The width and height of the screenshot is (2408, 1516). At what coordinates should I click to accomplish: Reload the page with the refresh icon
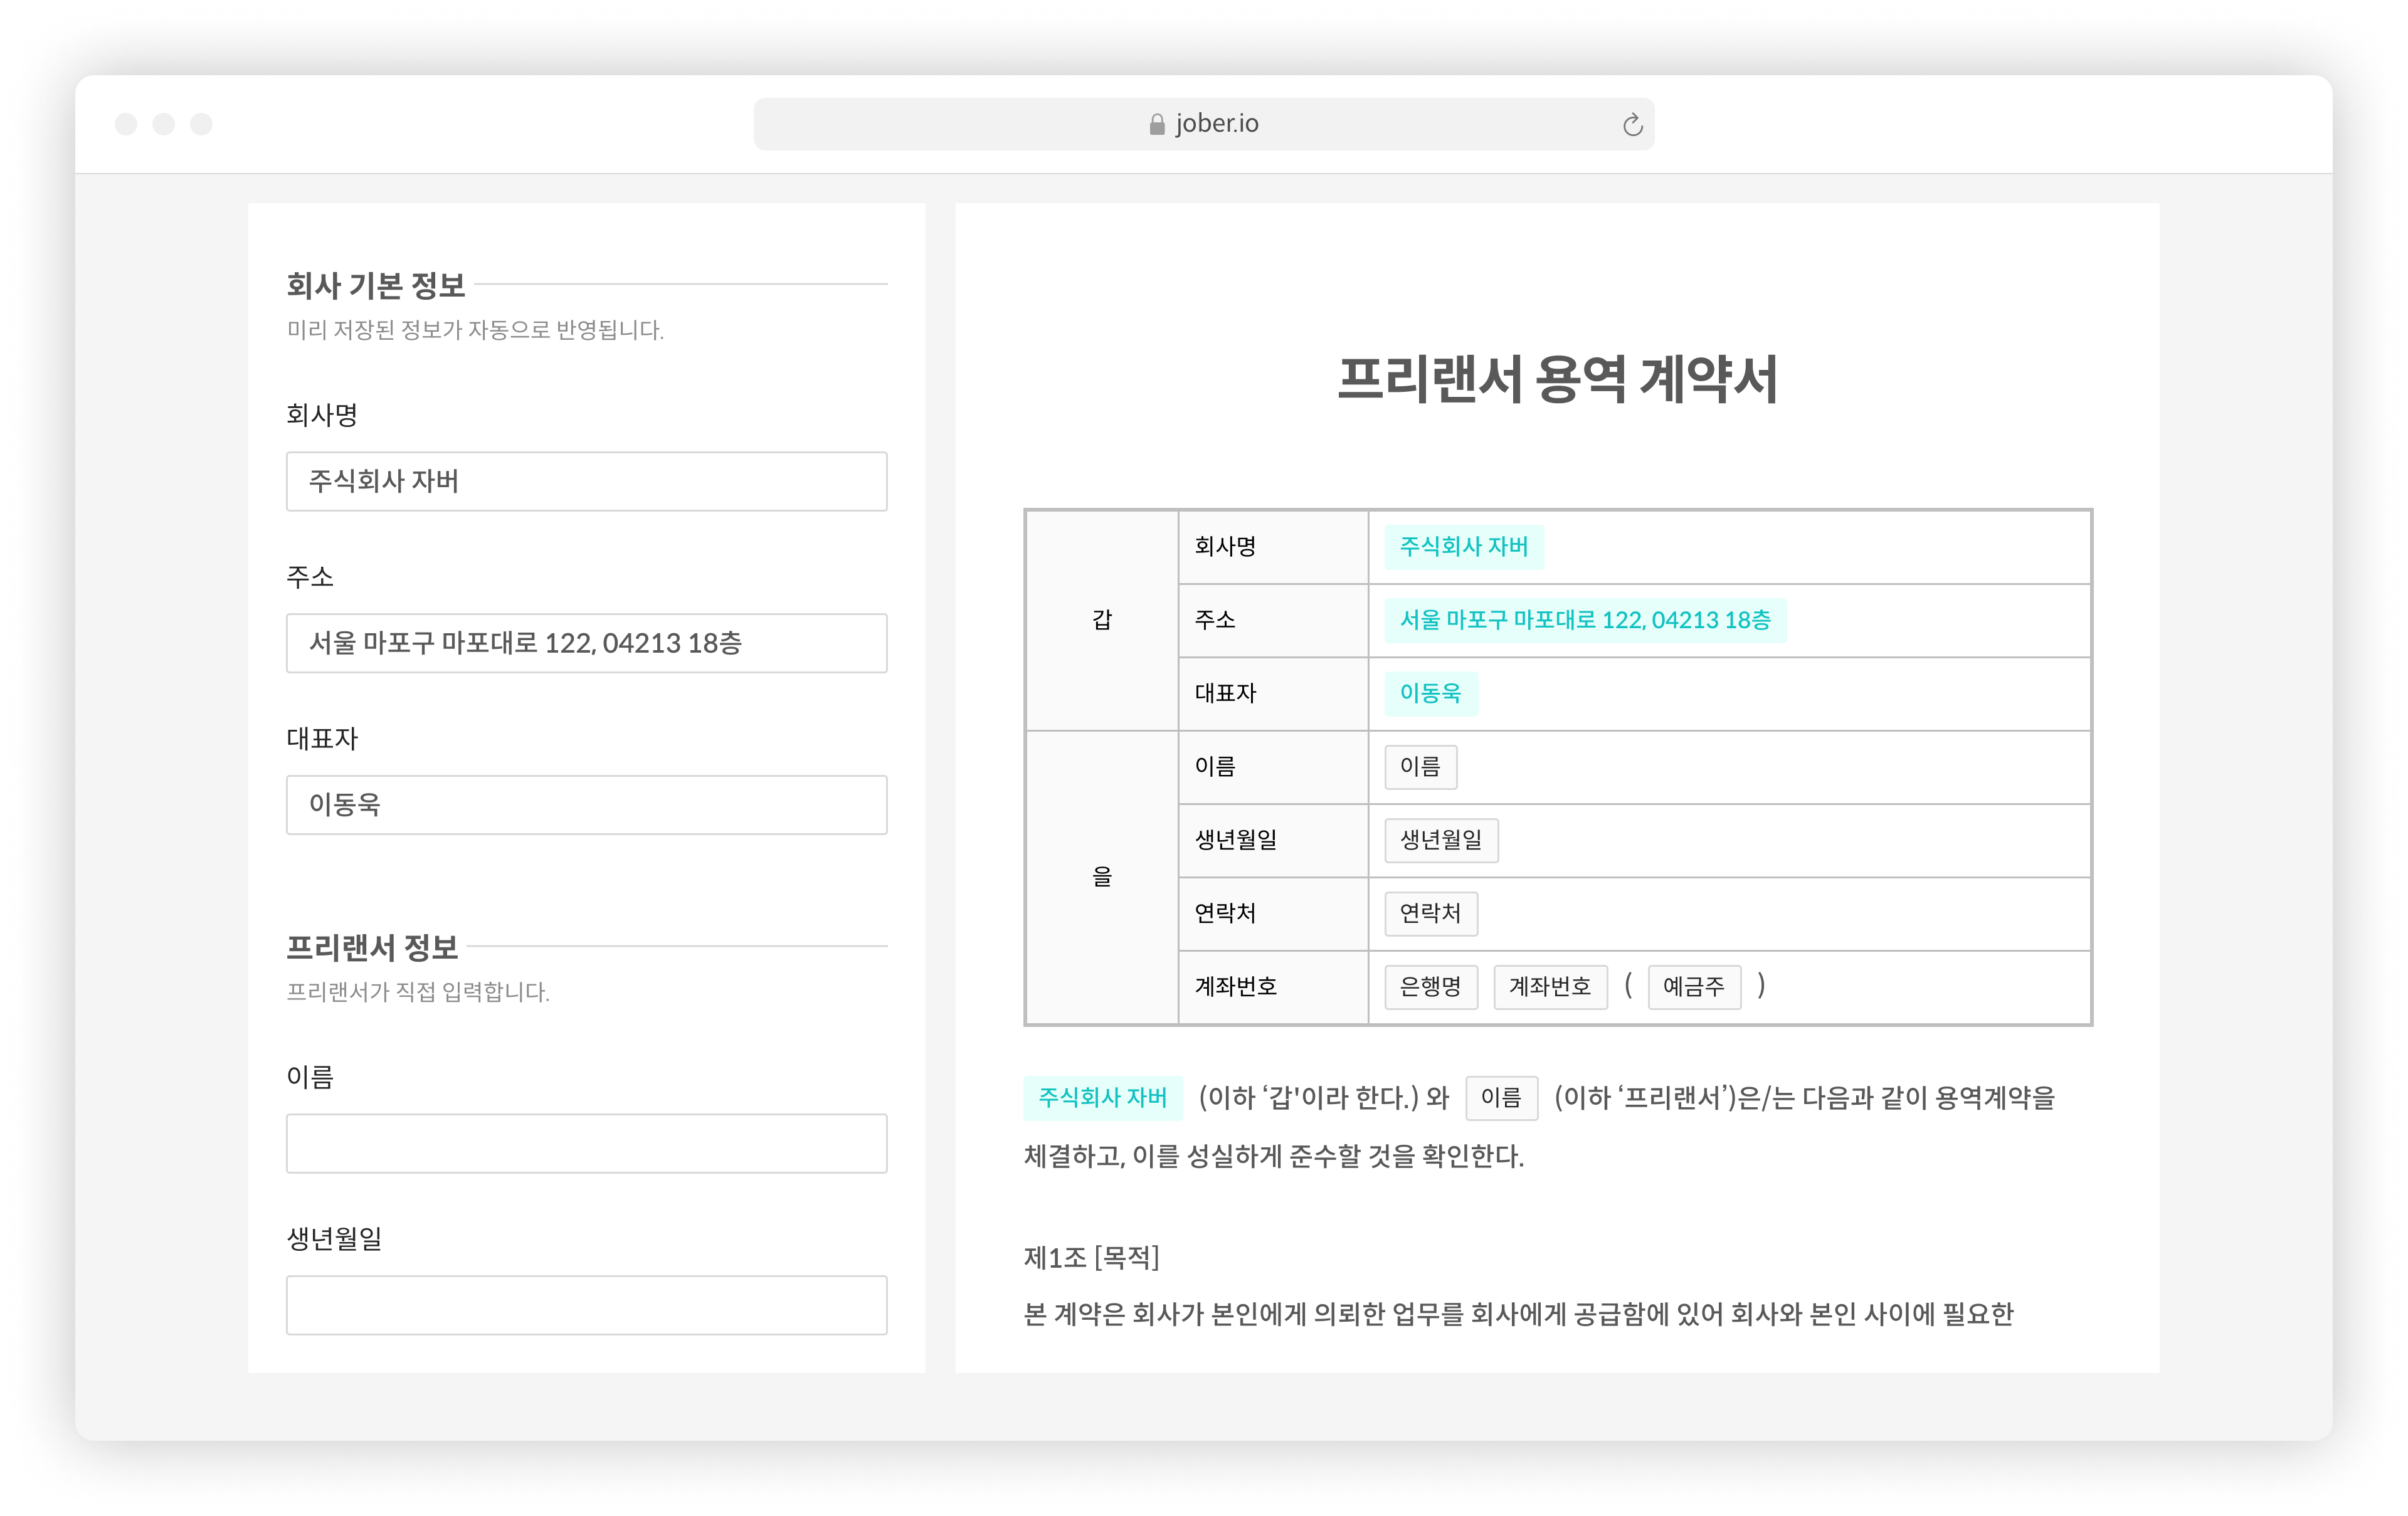point(1632,124)
